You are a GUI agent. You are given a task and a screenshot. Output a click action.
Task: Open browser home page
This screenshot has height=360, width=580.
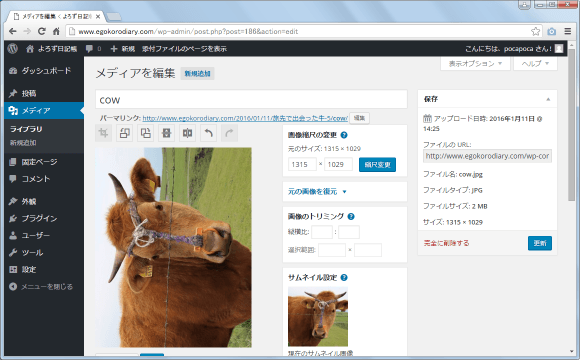click(56, 31)
